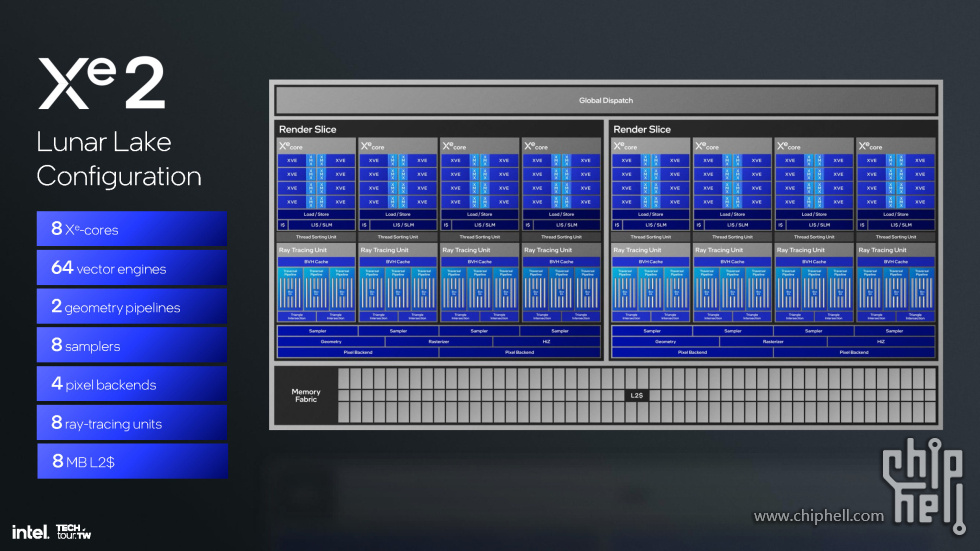Click the left Render Slice title
The width and height of the screenshot is (980, 551).
[x=308, y=129]
